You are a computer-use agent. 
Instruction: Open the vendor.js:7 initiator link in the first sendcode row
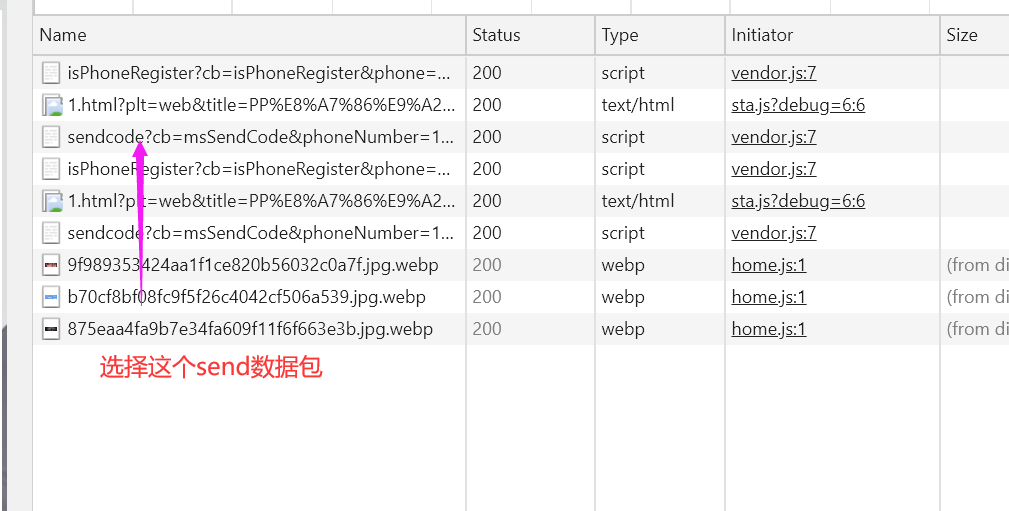click(x=773, y=137)
